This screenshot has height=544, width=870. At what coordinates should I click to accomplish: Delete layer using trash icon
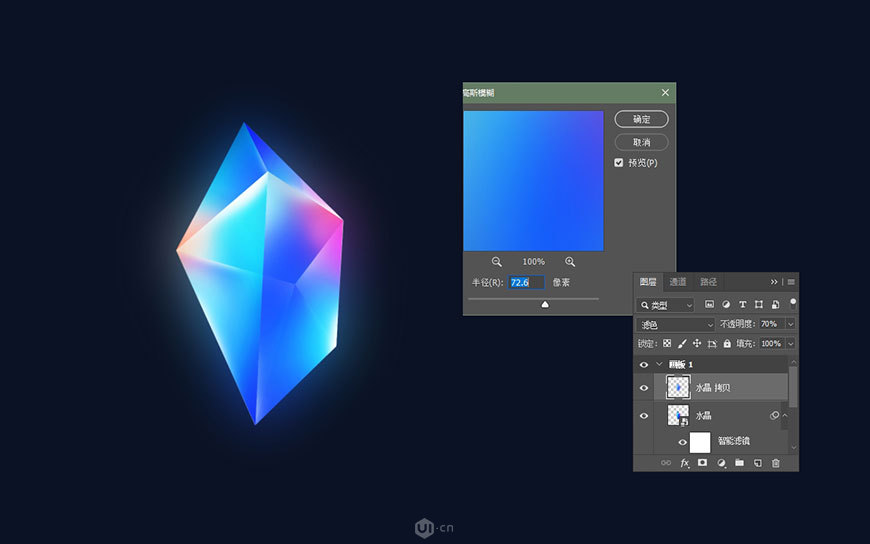775,463
